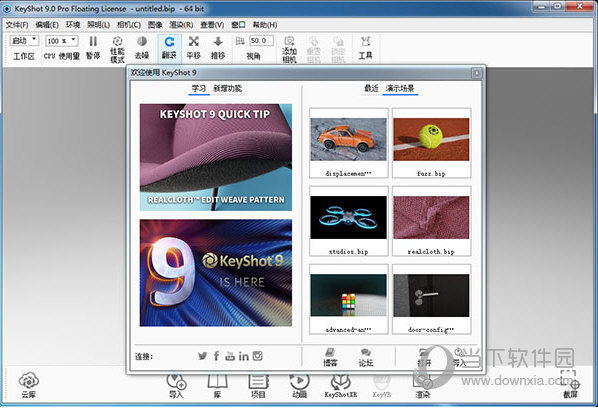This screenshot has height=410, width=598.
Task: Open the Instagram link icon
Action: [258, 356]
